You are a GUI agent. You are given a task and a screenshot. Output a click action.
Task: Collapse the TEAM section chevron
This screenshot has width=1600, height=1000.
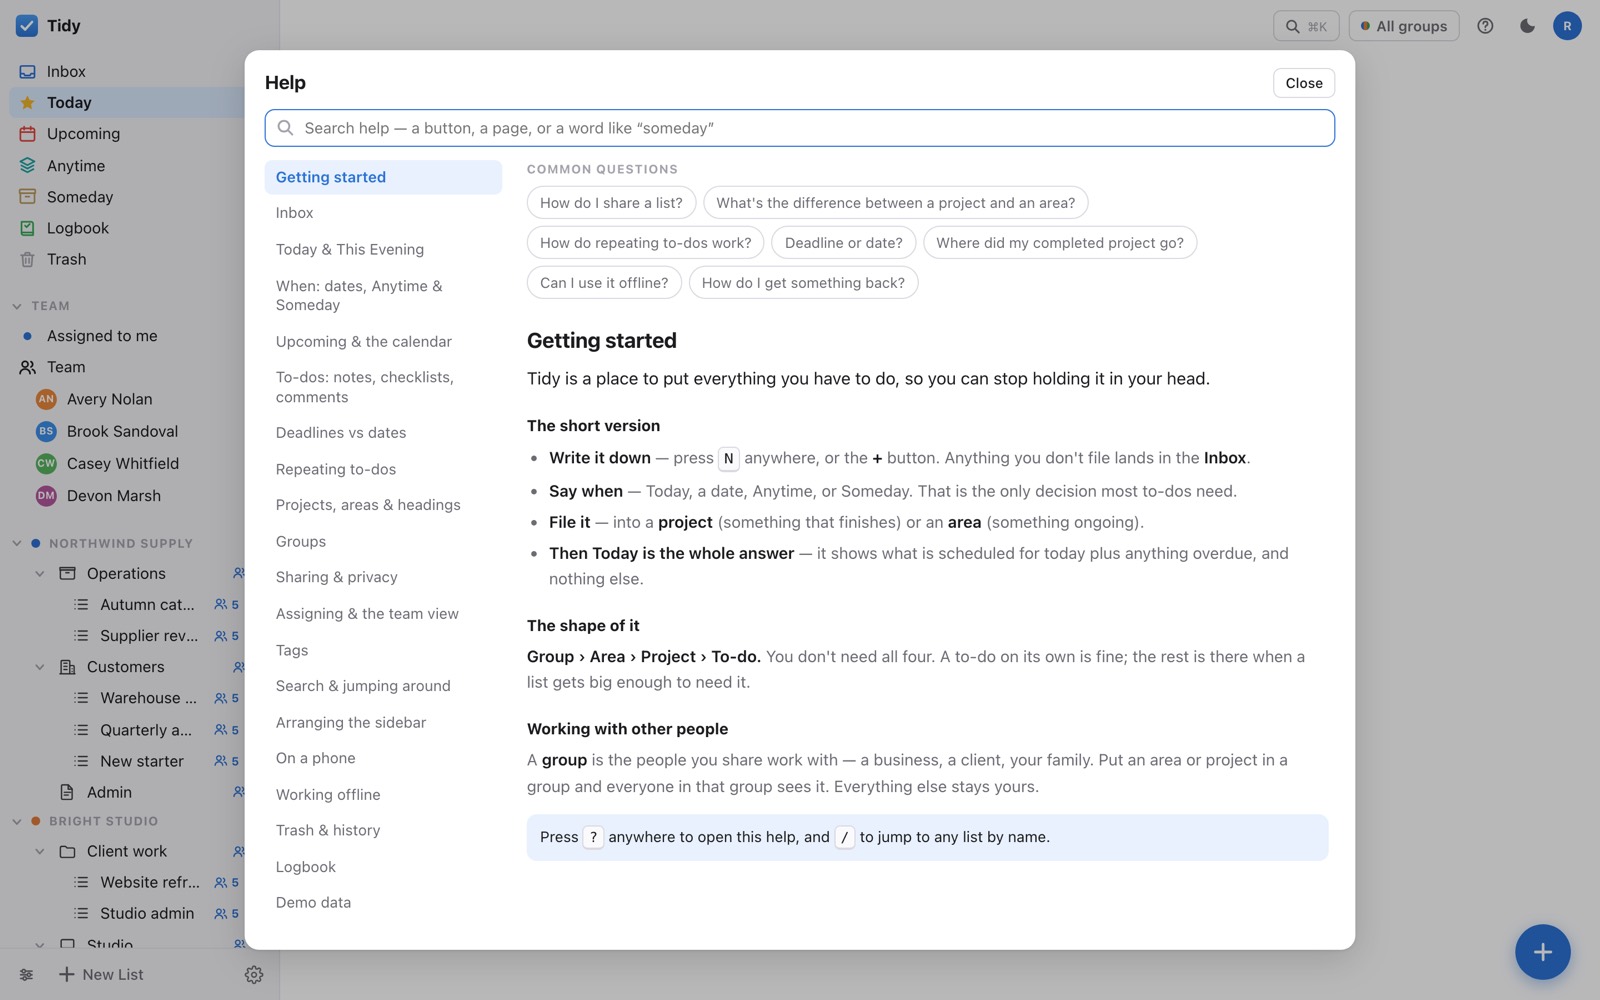pos(17,306)
